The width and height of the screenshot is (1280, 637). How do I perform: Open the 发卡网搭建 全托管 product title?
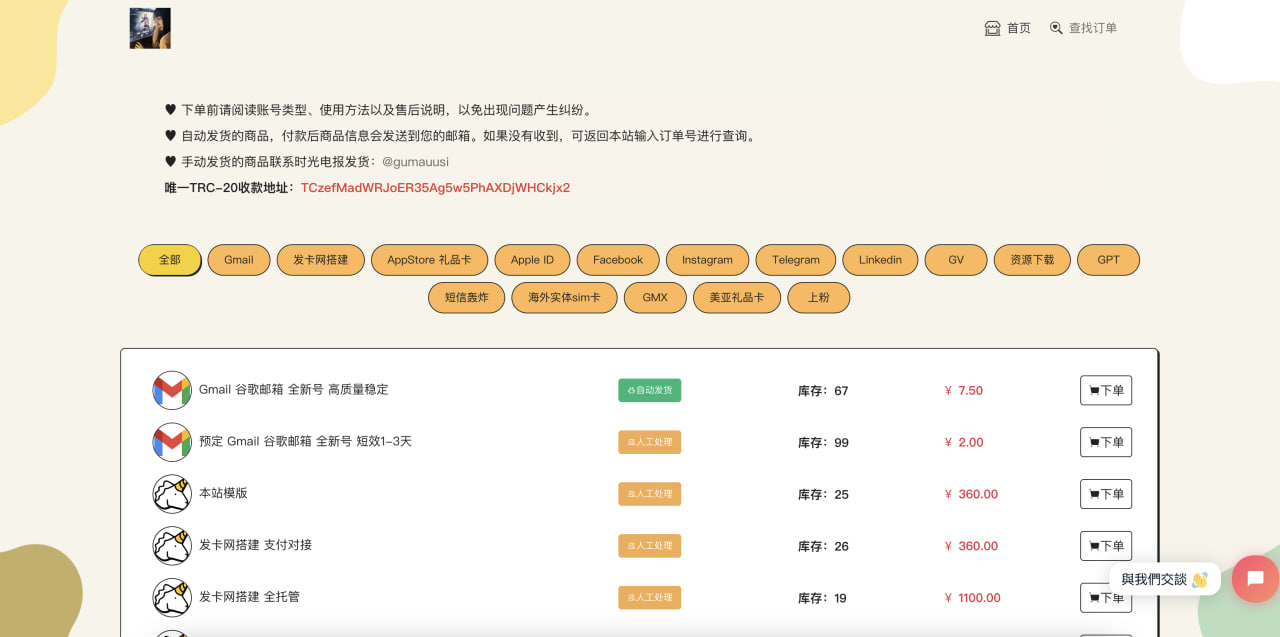coord(249,597)
